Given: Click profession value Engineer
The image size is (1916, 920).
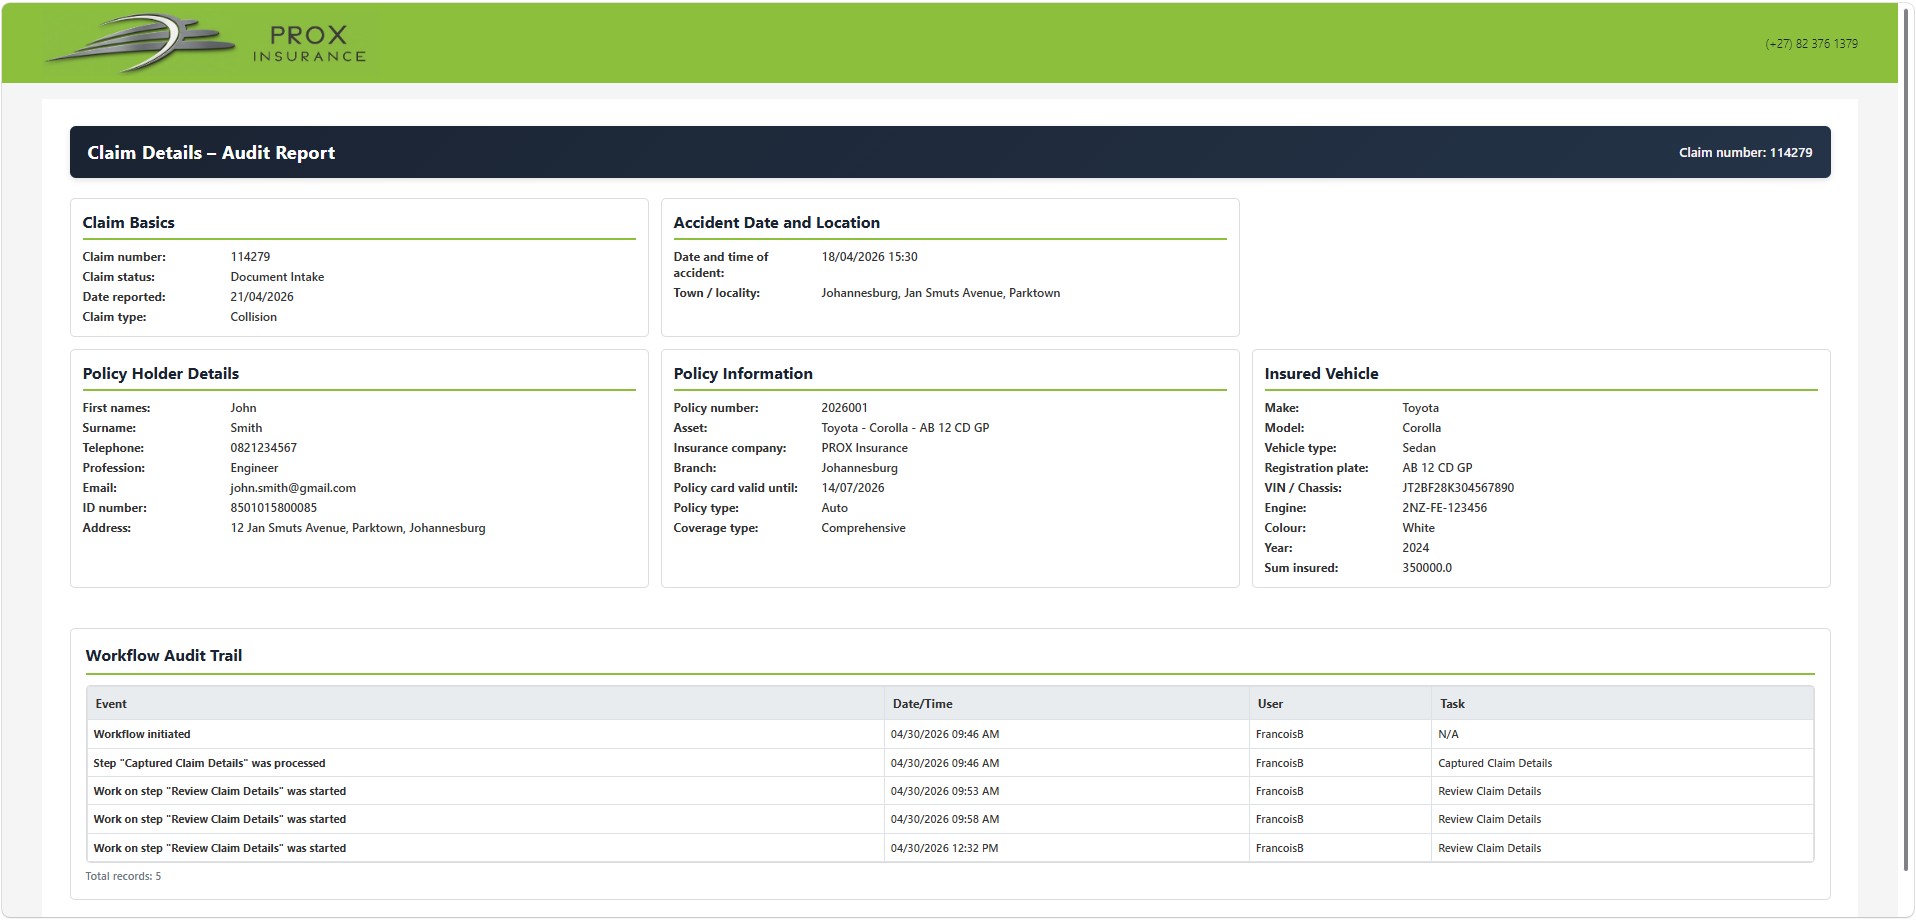Looking at the screenshot, I should 254,468.
